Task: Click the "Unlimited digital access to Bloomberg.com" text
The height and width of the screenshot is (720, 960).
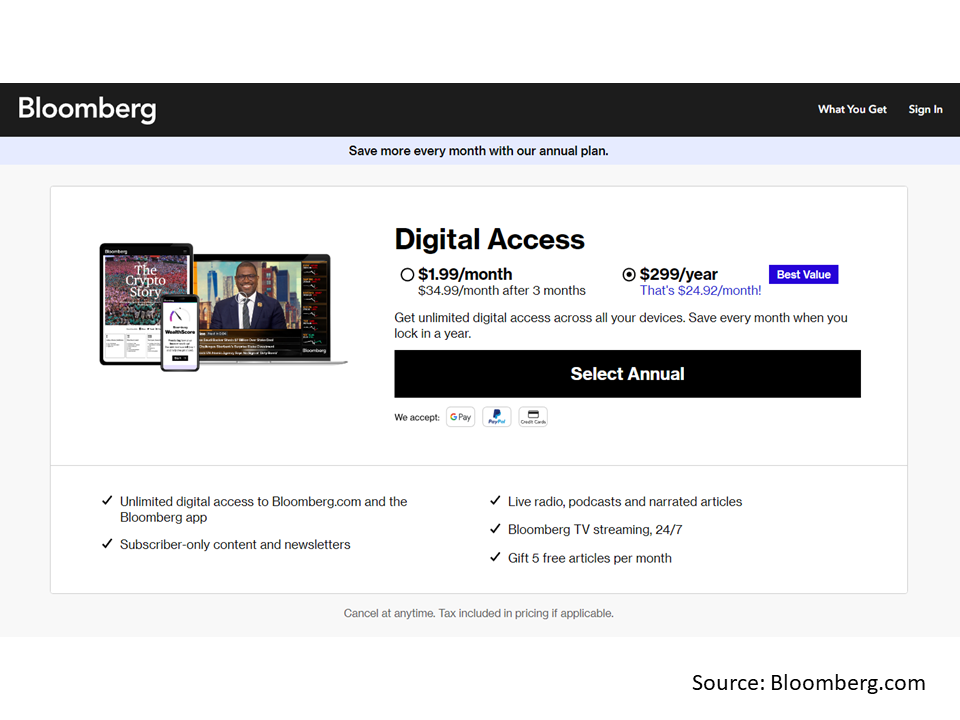Action: [x=263, y=509]
